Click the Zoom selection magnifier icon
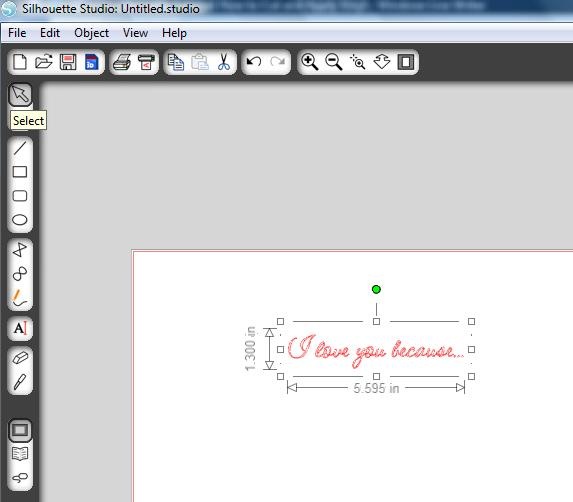This screenshot has height=502, width=573. [x=357, y=62]
